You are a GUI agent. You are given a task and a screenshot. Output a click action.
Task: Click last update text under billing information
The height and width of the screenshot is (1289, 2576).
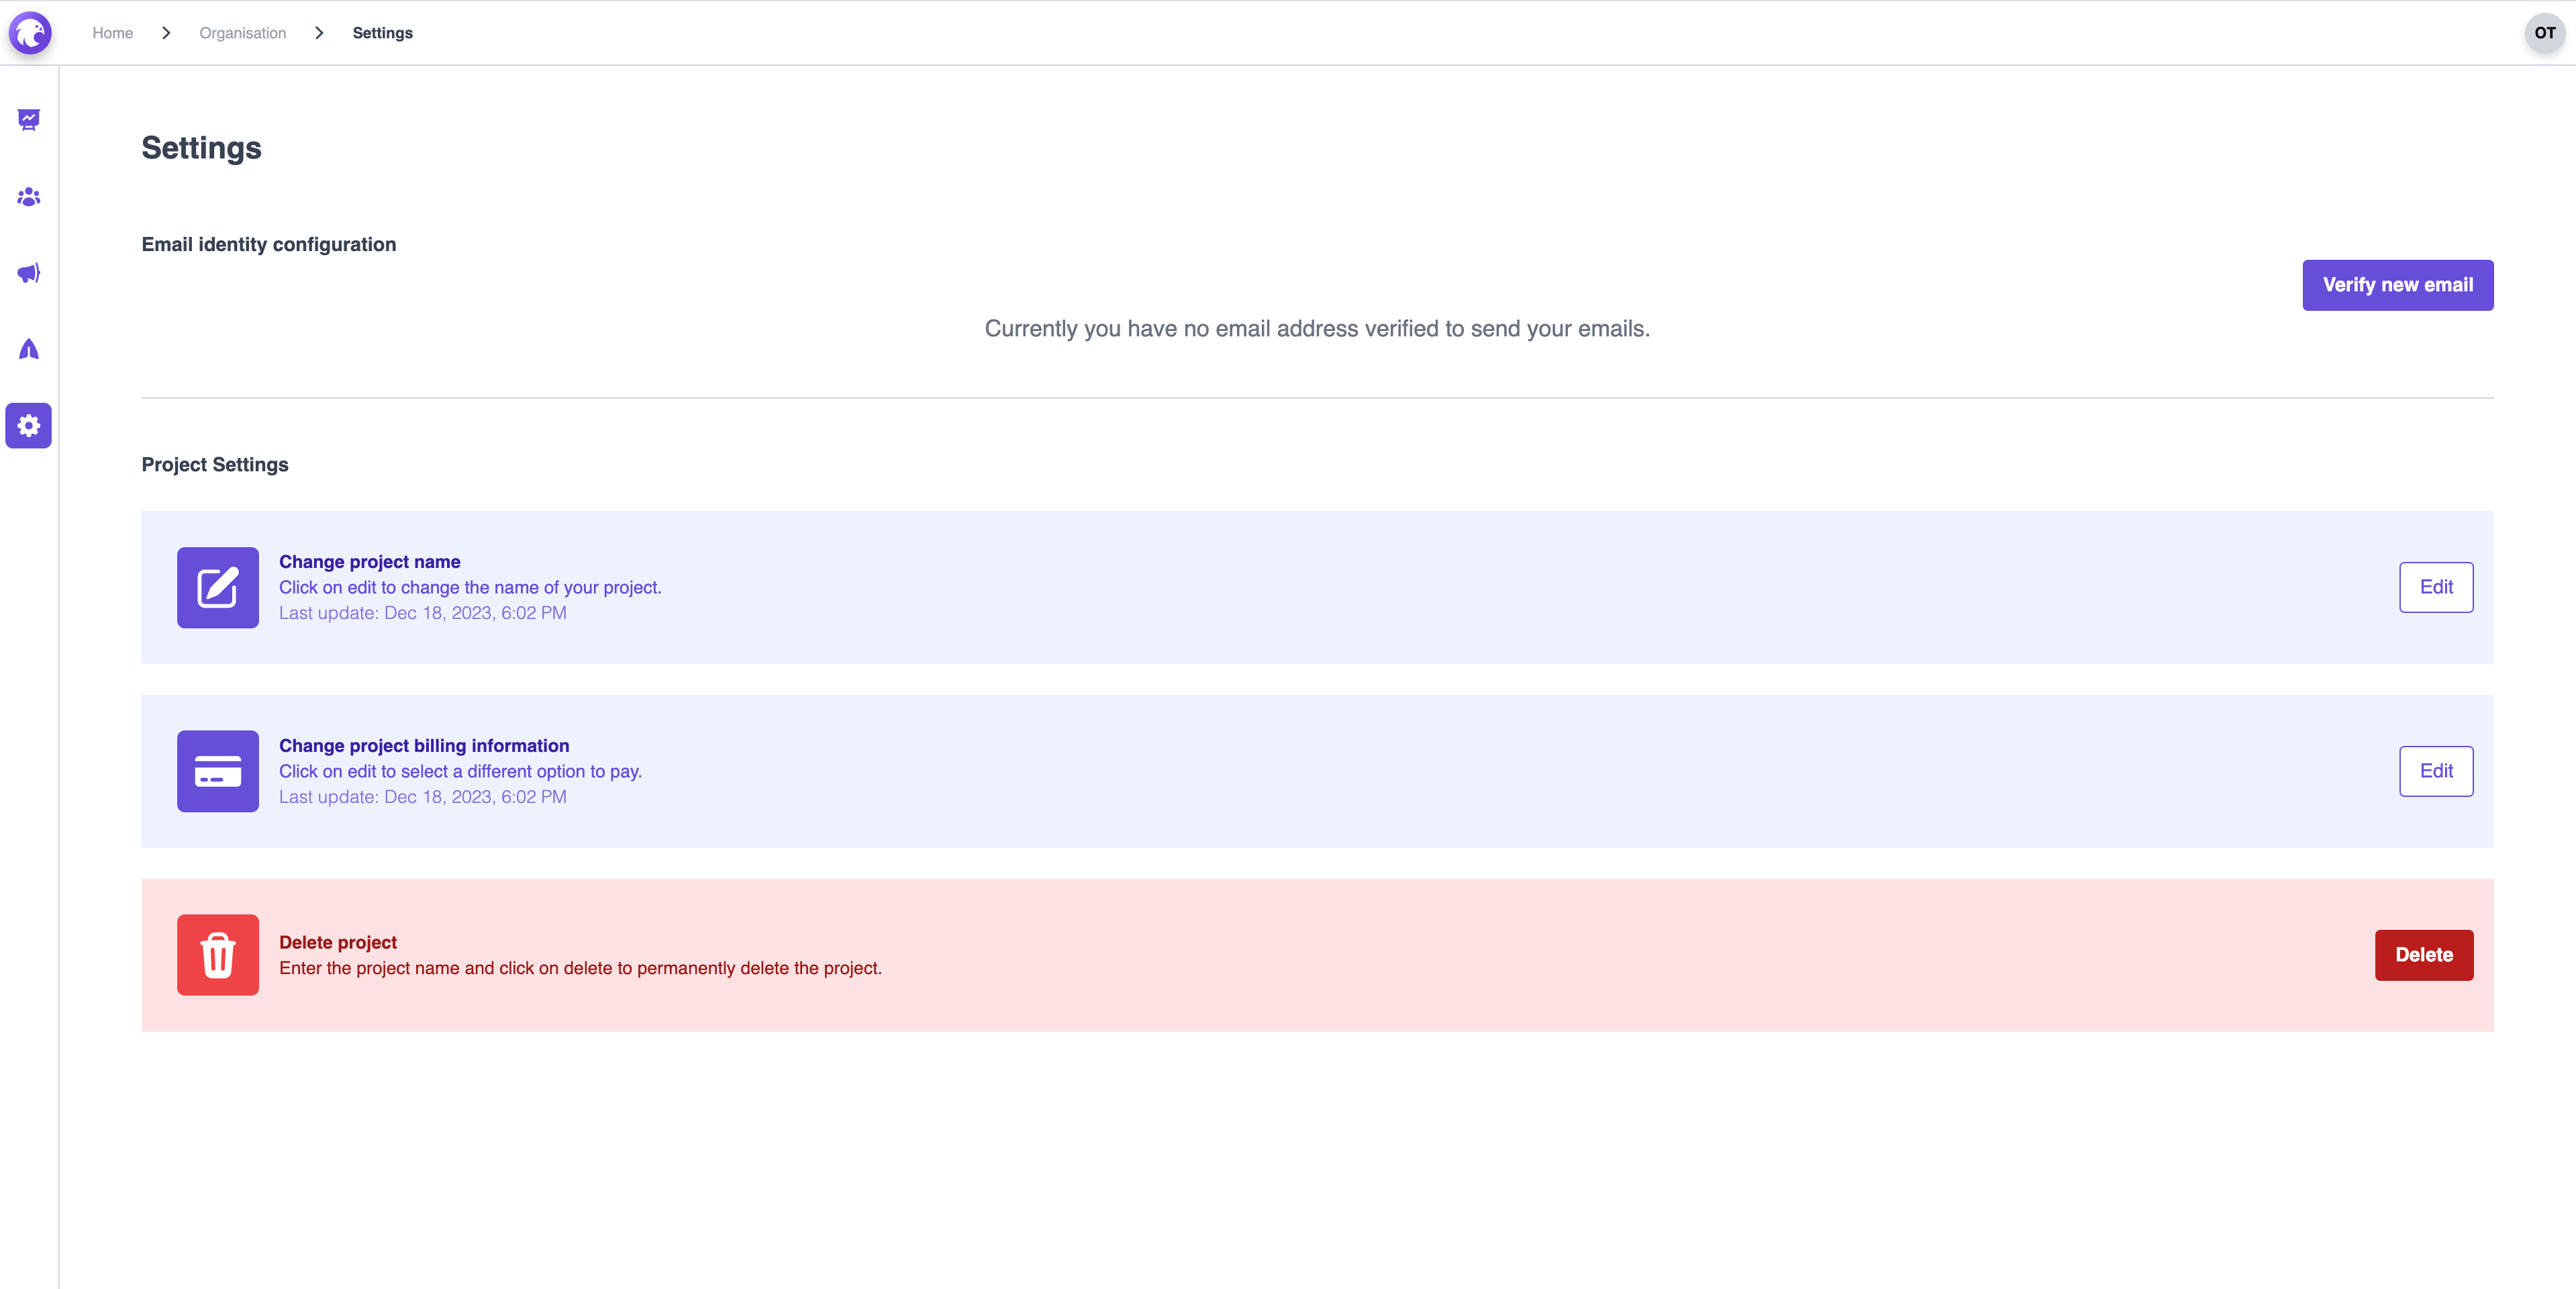point(423,797)
